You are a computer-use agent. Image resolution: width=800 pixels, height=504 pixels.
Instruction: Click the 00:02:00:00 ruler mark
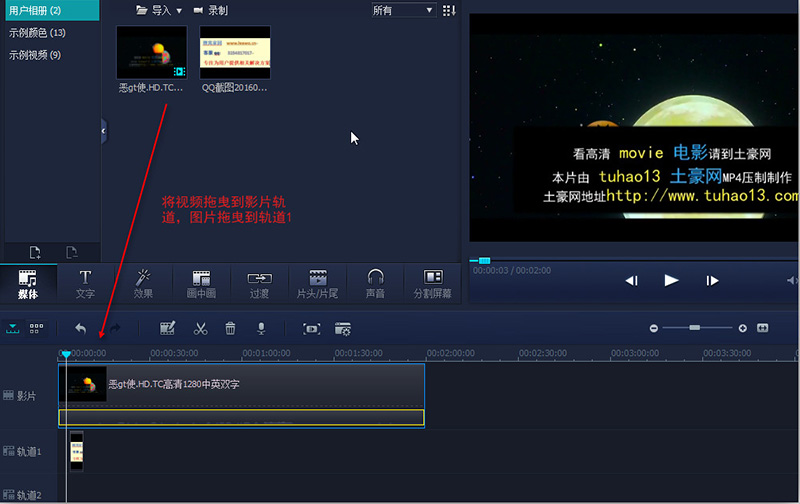click(451, 353)
